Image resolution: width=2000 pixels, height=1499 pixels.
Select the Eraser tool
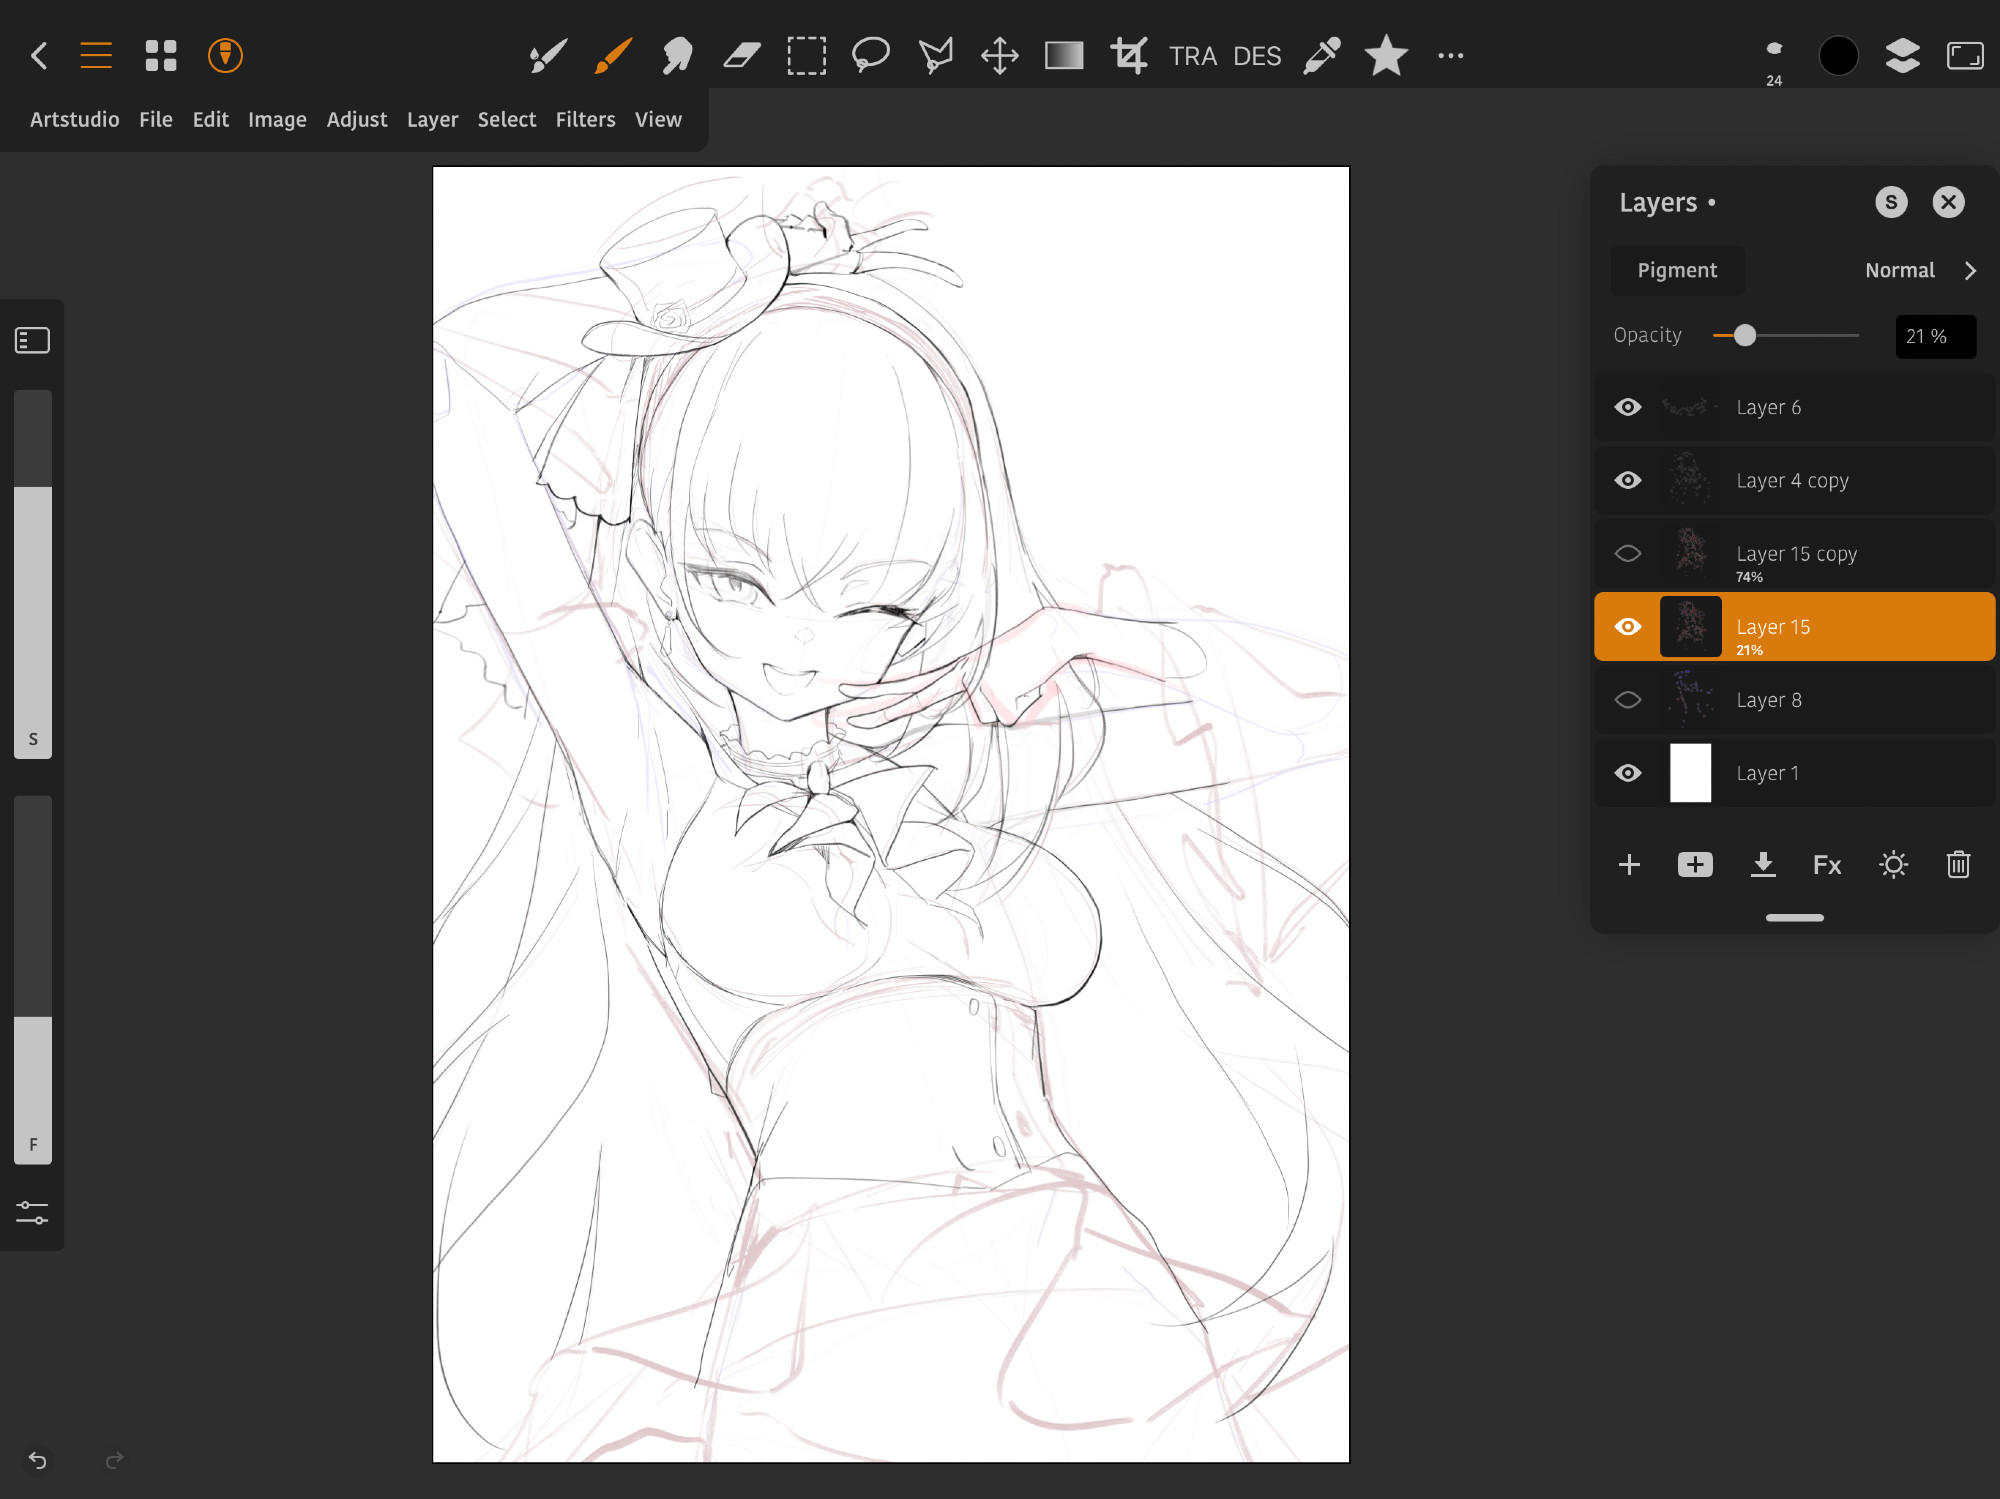[x=742, y=56]
